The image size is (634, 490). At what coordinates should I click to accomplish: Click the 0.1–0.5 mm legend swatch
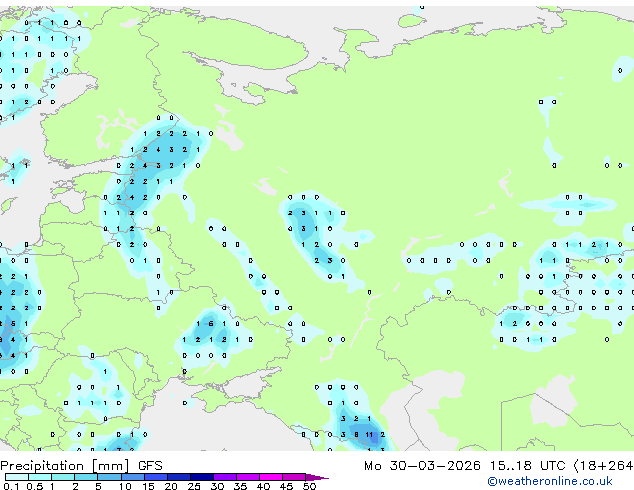coord(17,477)
